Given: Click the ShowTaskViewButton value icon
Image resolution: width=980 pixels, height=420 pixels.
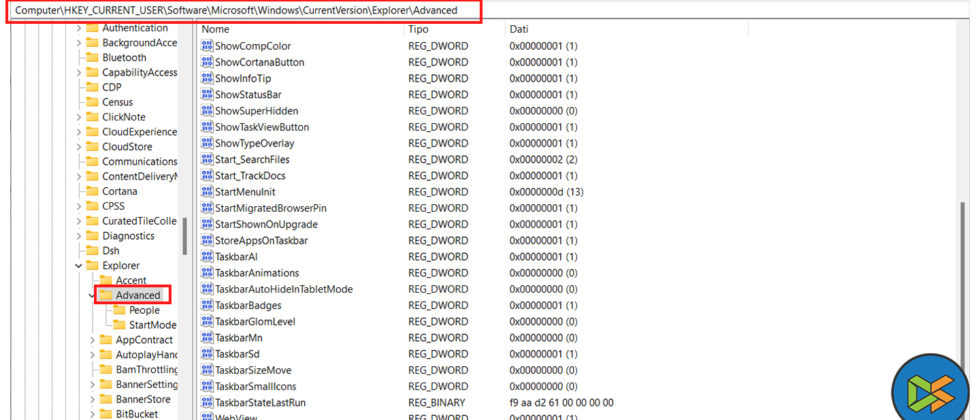Looking at the screenshot, I should coord(207,127).
